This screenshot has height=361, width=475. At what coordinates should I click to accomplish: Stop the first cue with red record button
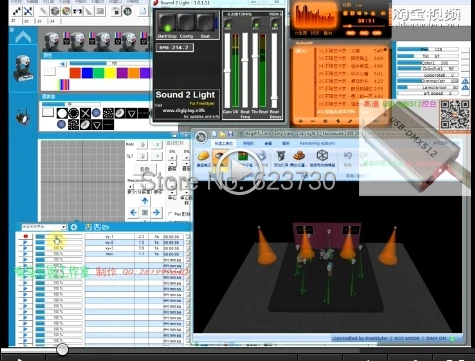26,236
